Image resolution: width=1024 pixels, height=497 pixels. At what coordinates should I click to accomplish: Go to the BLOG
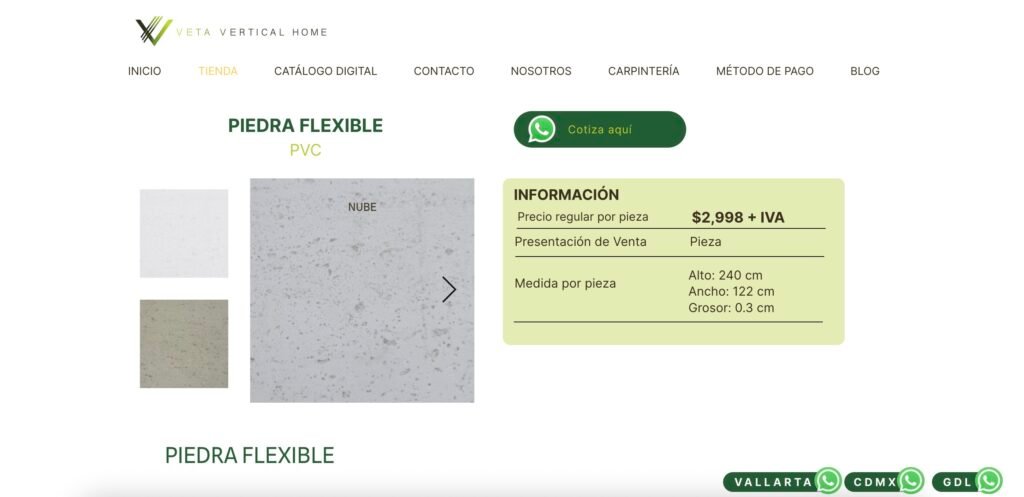click(865, 71)
